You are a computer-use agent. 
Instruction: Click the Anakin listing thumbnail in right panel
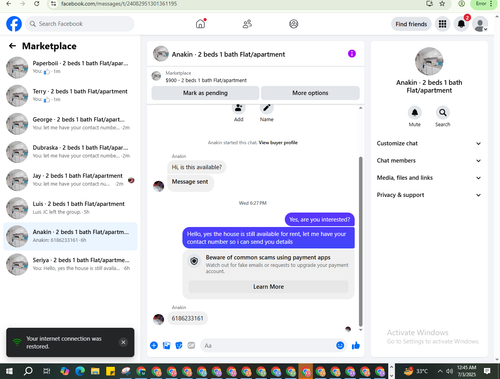429,61
